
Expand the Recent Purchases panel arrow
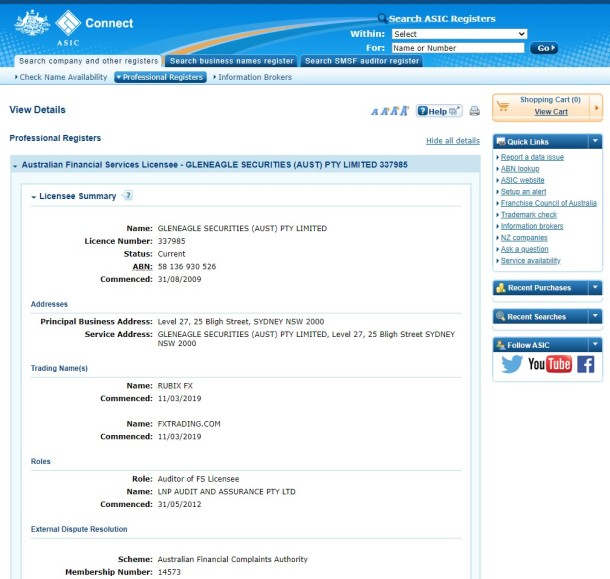click(x=595, y=288)
